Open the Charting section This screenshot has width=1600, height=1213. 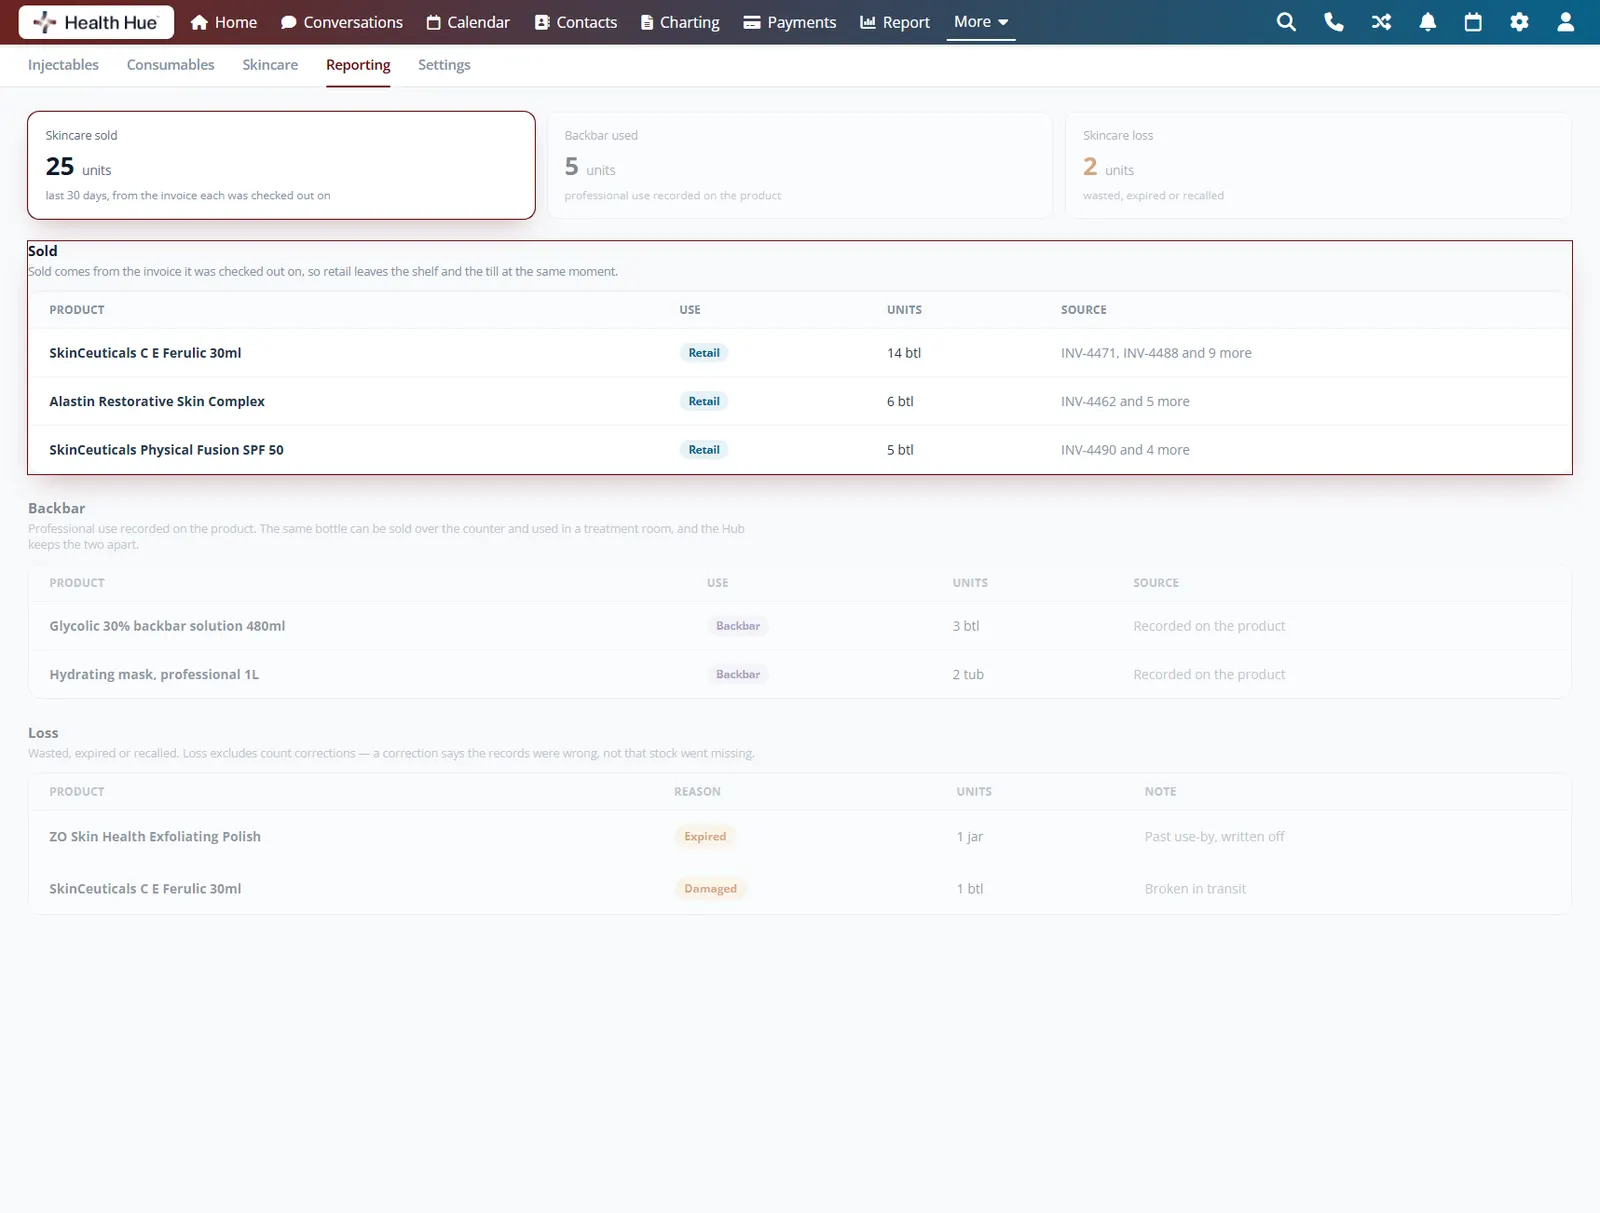pyautogui.click(x=680, y=22)
